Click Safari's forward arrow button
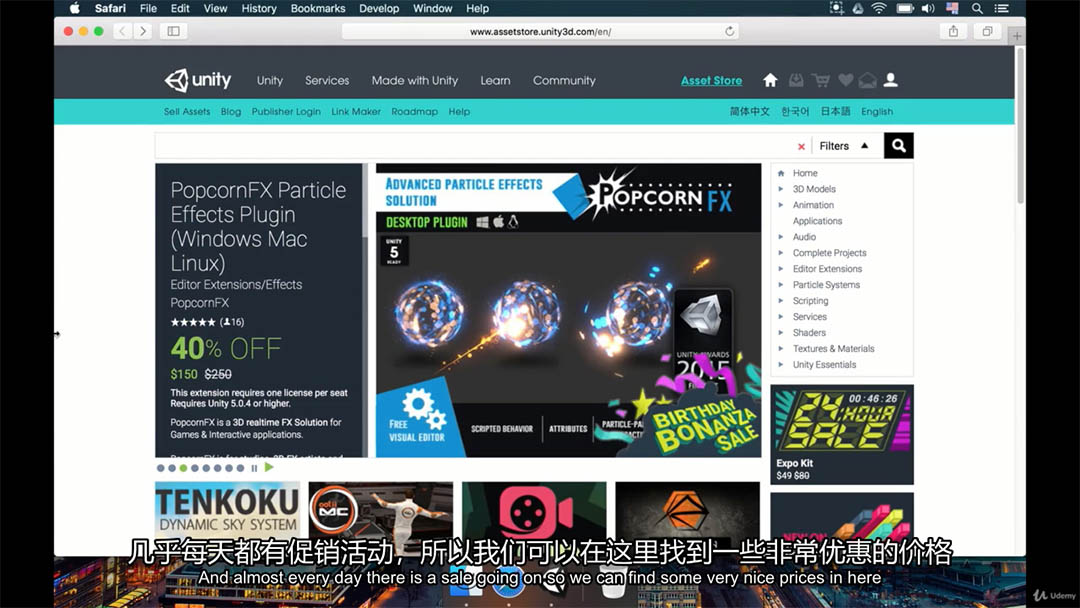 pos(143,31)
